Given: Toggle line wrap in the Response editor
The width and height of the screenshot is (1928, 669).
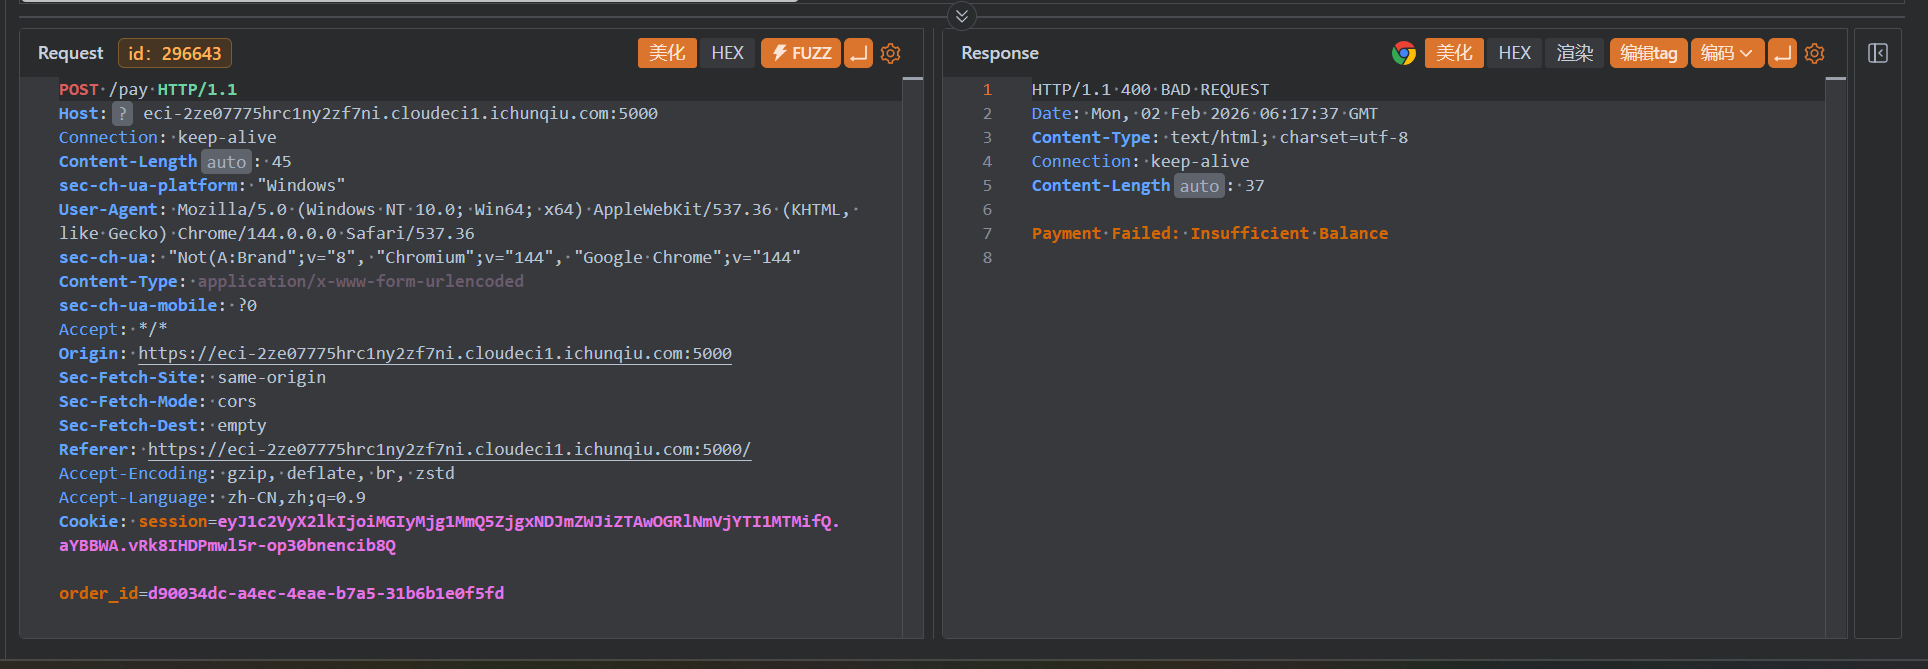Looking at the screenshot, I should coord(1782,53).
